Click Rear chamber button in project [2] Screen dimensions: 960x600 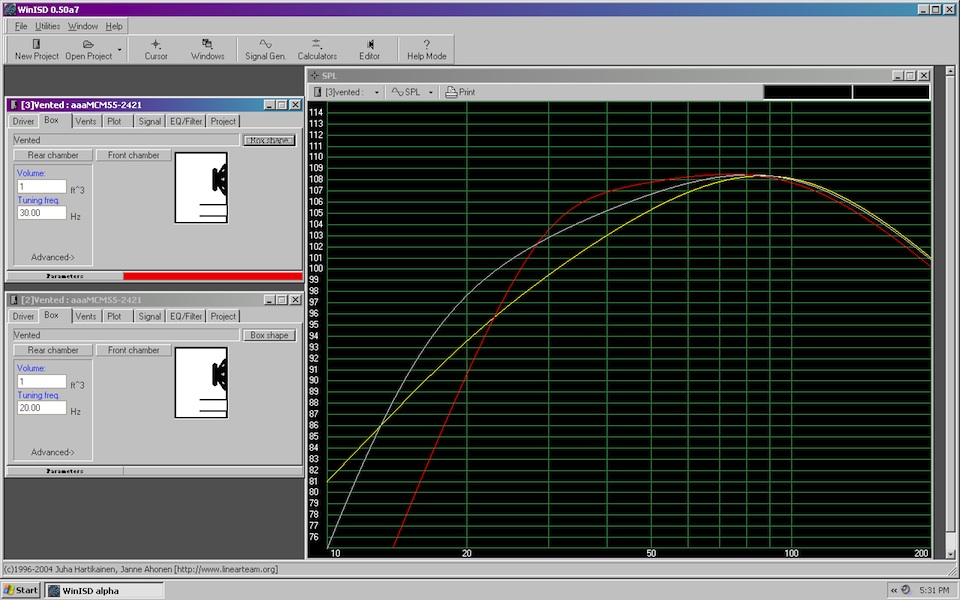[x=53, y=350]
